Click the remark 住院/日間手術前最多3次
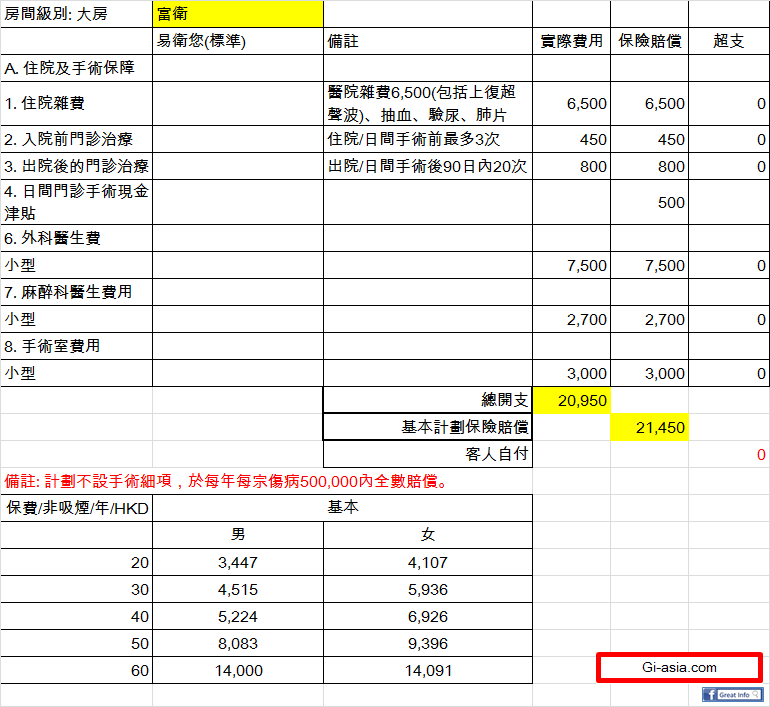The image size is (770, 707). pyautogui.click(x=428, y=139)
